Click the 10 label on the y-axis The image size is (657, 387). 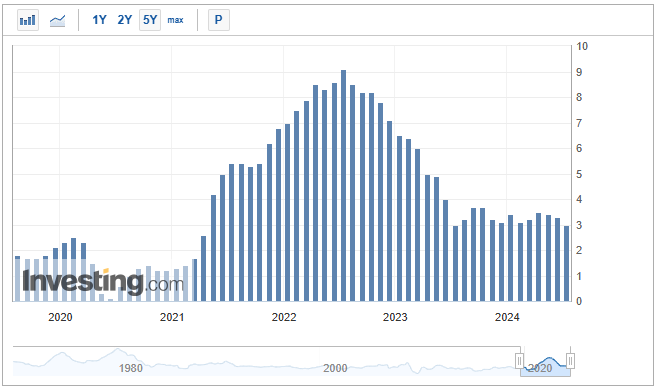pos(582,46)
